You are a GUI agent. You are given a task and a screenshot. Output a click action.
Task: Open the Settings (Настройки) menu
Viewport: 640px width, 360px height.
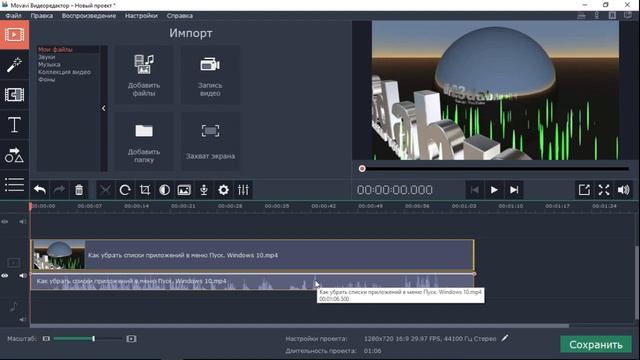141,16
